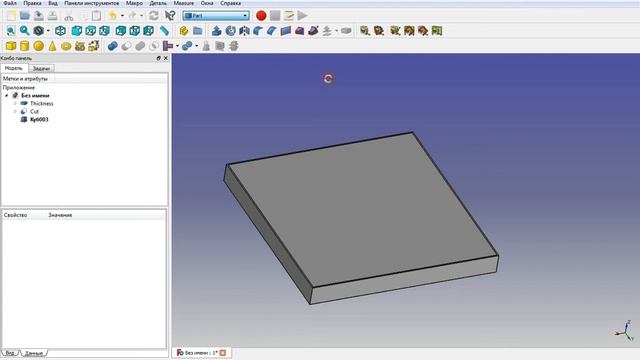Select the Ruled surface tool icon

pos(286,31)
